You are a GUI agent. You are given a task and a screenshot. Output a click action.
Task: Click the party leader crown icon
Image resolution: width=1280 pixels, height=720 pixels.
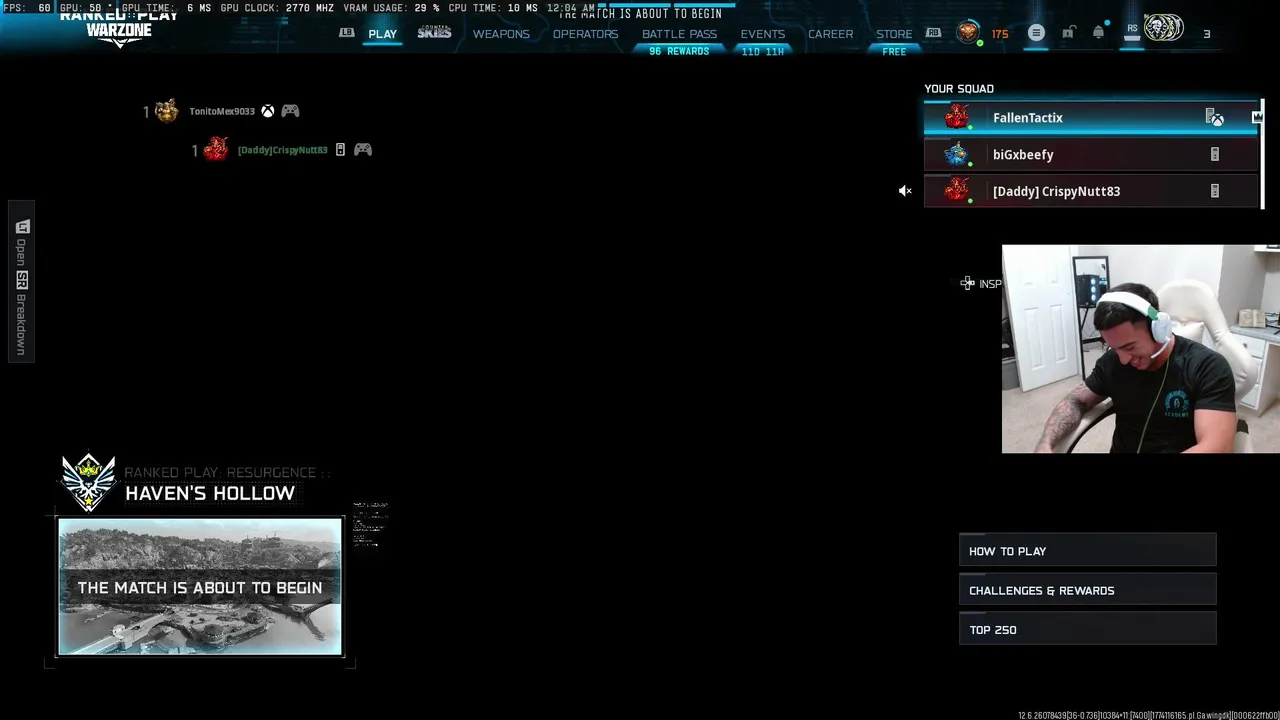(1257, 118)
